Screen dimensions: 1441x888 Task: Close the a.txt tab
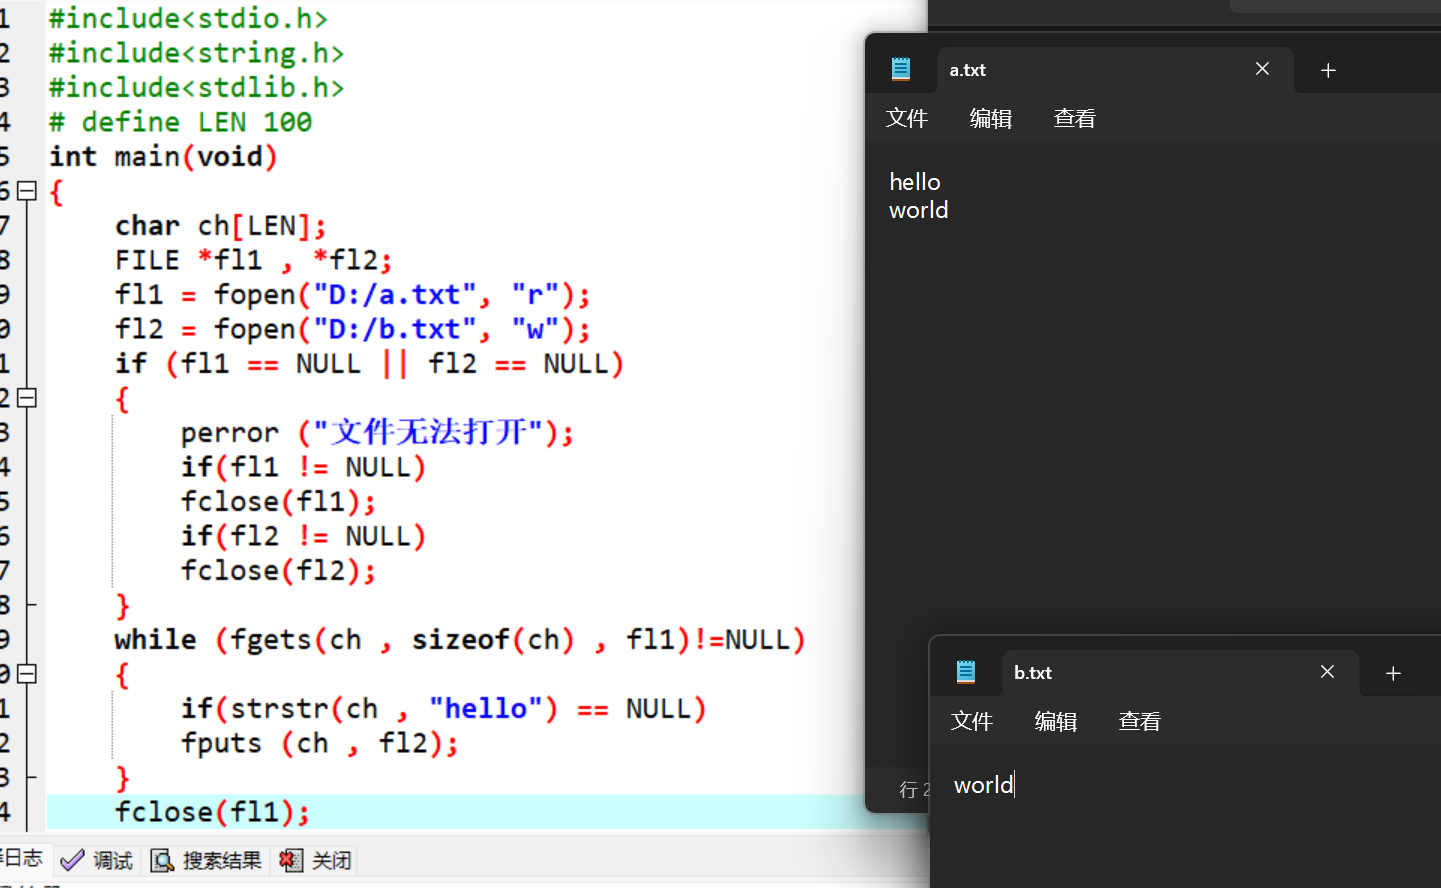coord(1262,69)
